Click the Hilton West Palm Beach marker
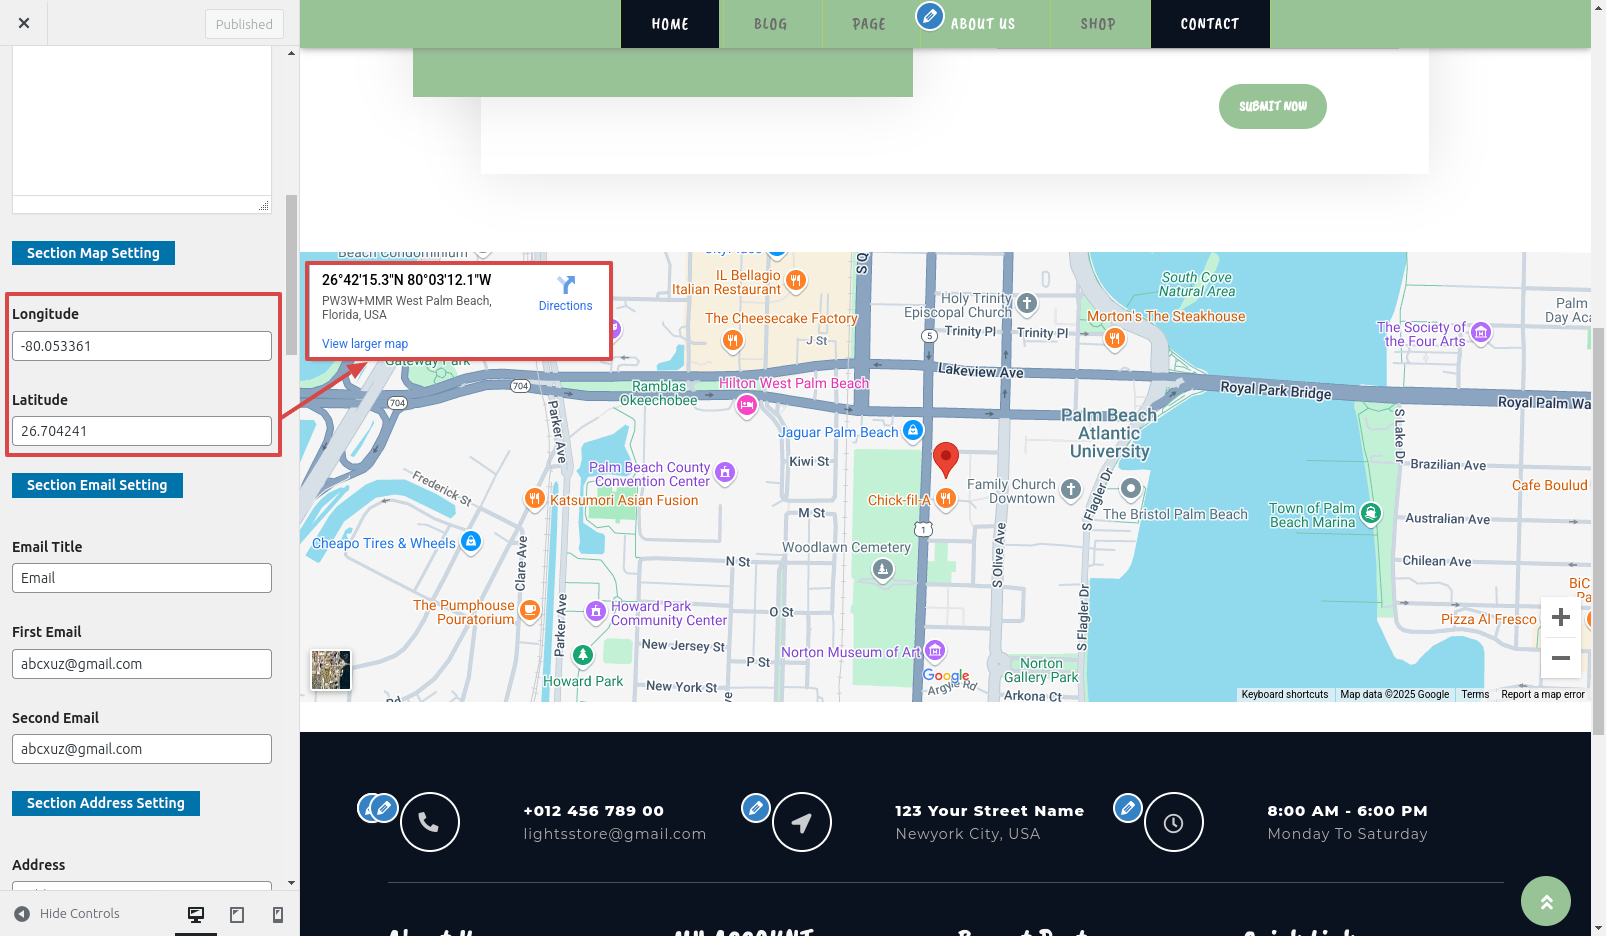Viewport: 1606px width, 936px height. [x=746, y=405]
